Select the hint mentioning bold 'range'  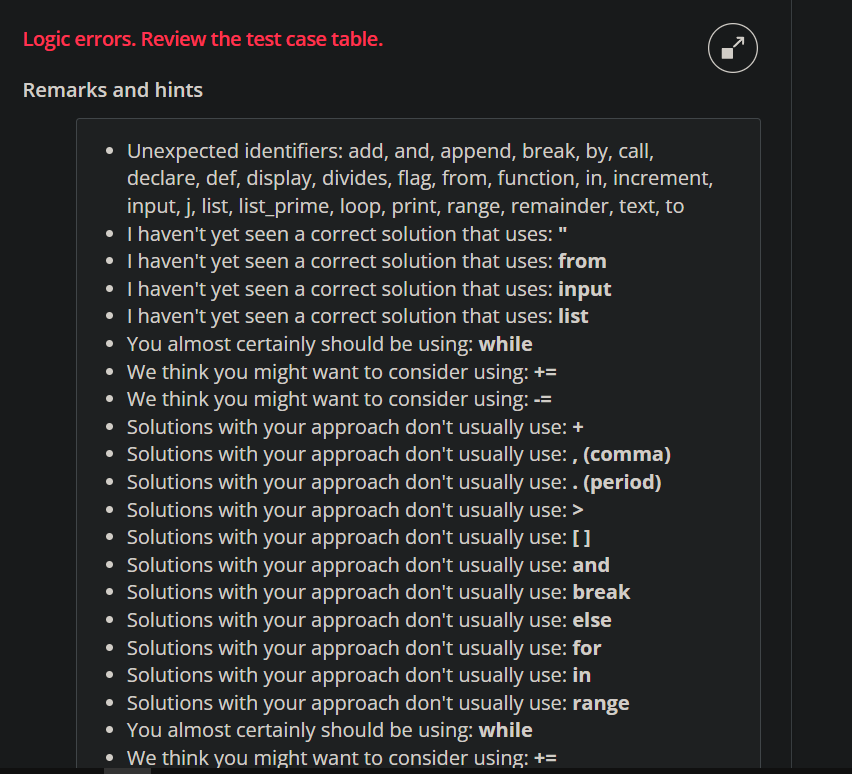(x=378, y=703)
